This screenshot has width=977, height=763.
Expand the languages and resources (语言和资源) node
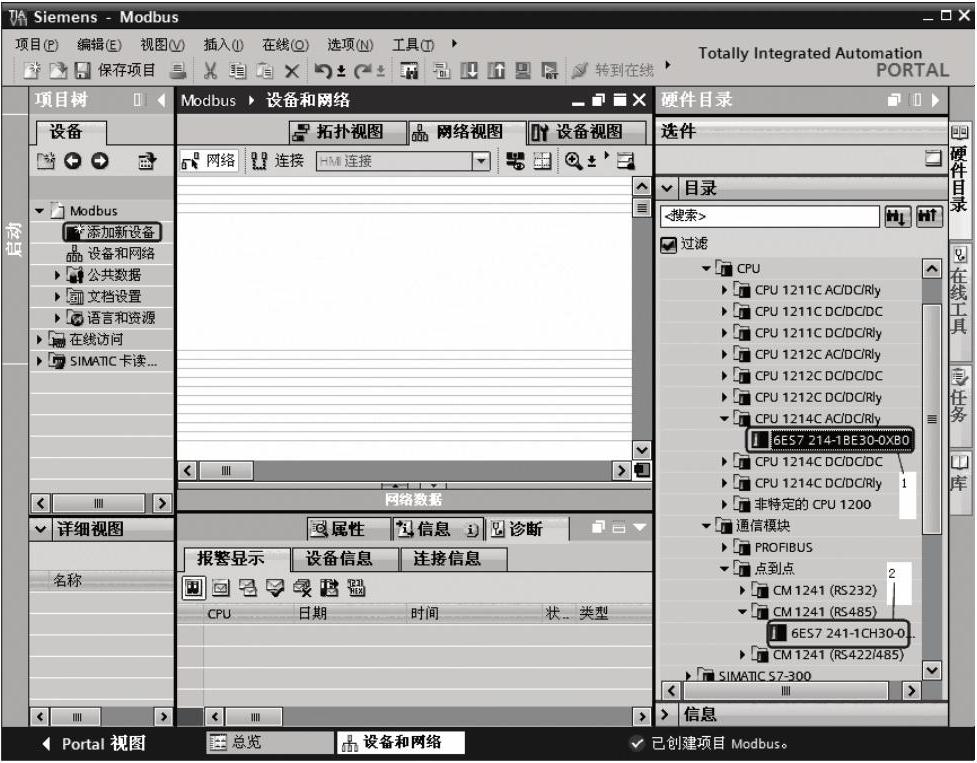(57, 318)
